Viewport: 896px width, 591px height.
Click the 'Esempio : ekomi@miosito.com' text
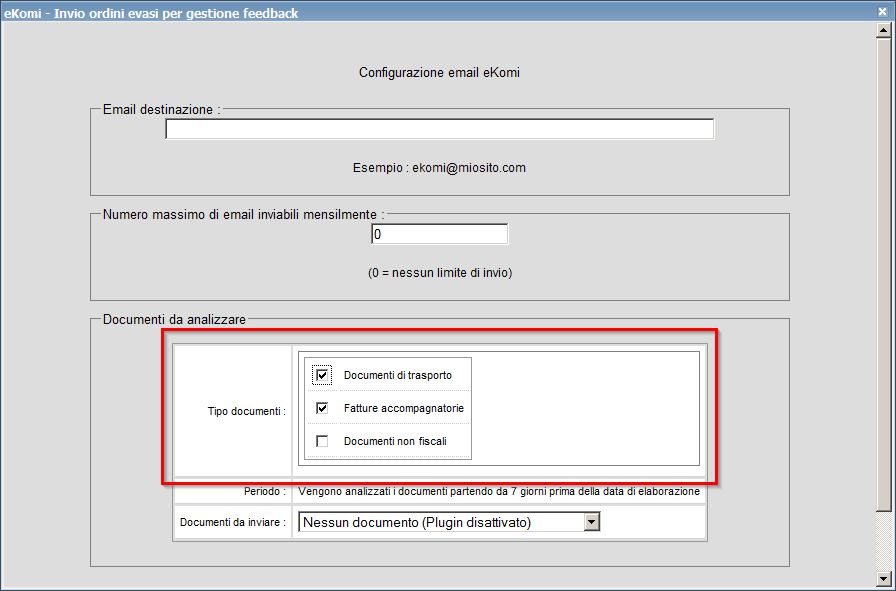pos(439,168)
